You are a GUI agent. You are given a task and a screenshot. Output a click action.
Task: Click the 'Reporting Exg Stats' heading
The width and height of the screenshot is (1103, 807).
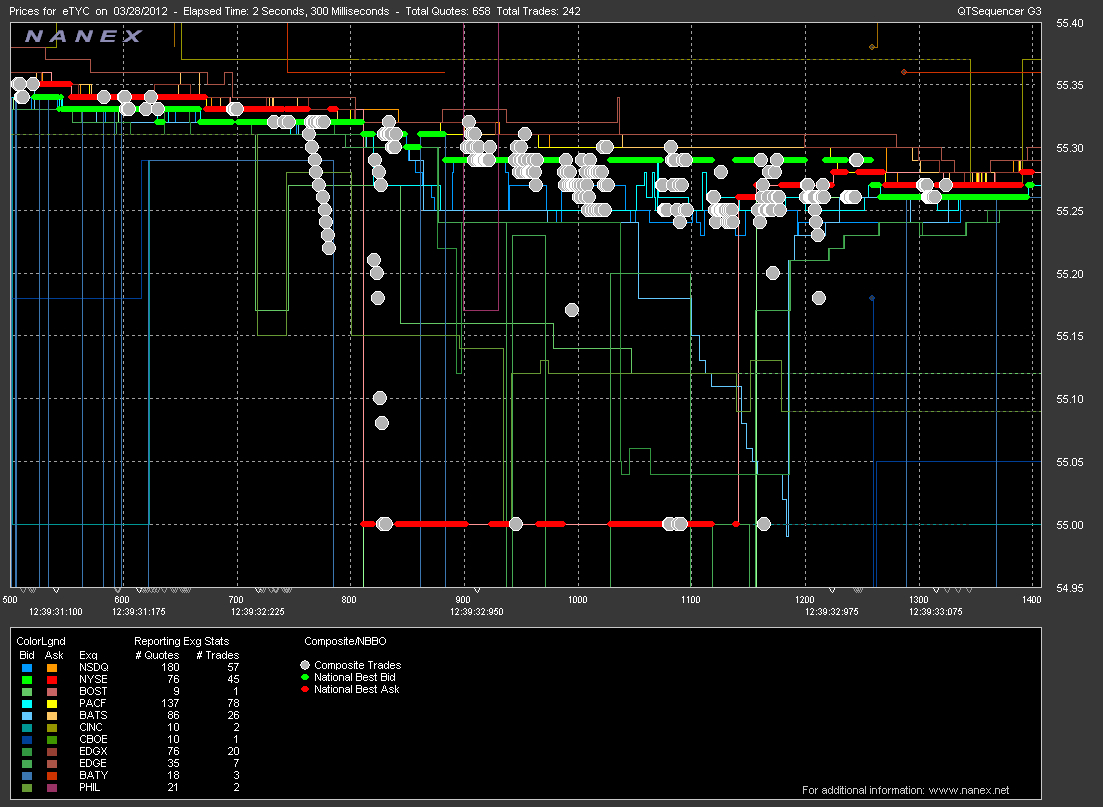click(181, 641)
